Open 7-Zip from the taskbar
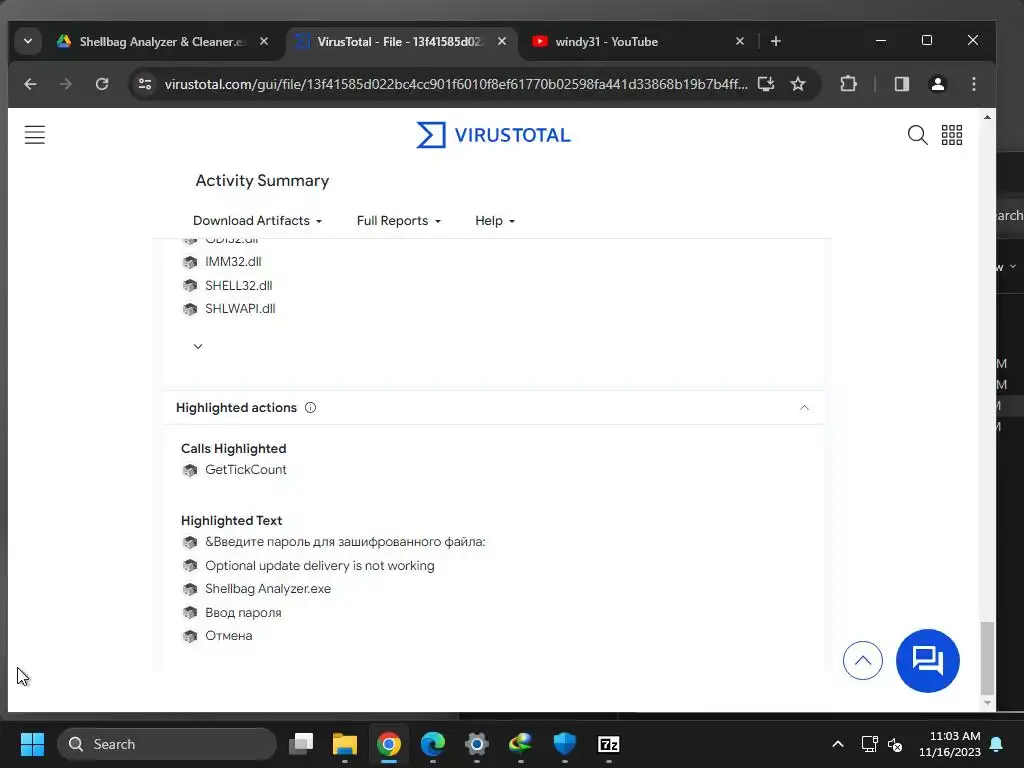The image size is (1024, 768). [x=609, y=744]
